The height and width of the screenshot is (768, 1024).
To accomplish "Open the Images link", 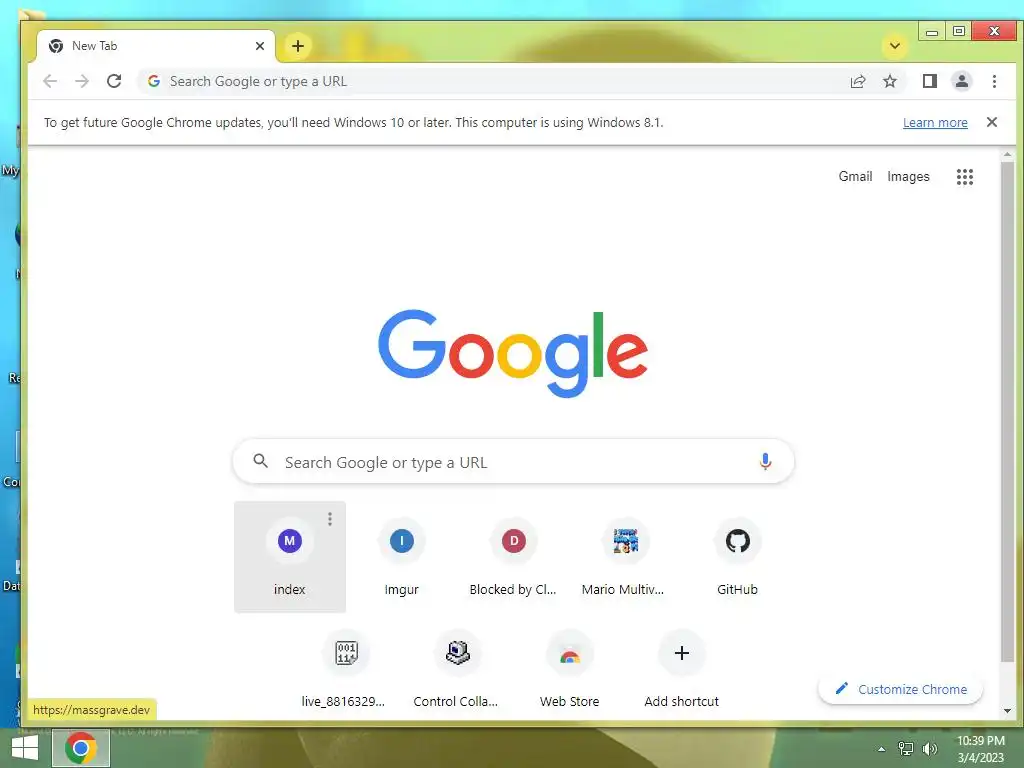I will (x=908, y=176).
